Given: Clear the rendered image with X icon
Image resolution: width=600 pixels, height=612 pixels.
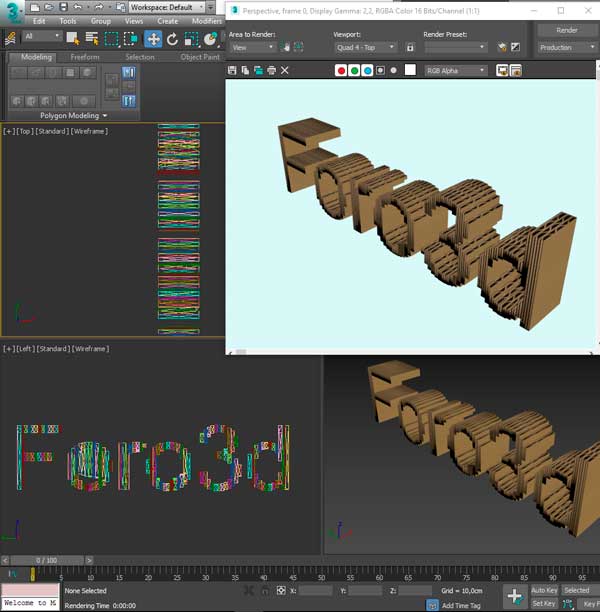Looking at the screenshot, I should click(285, 70).
